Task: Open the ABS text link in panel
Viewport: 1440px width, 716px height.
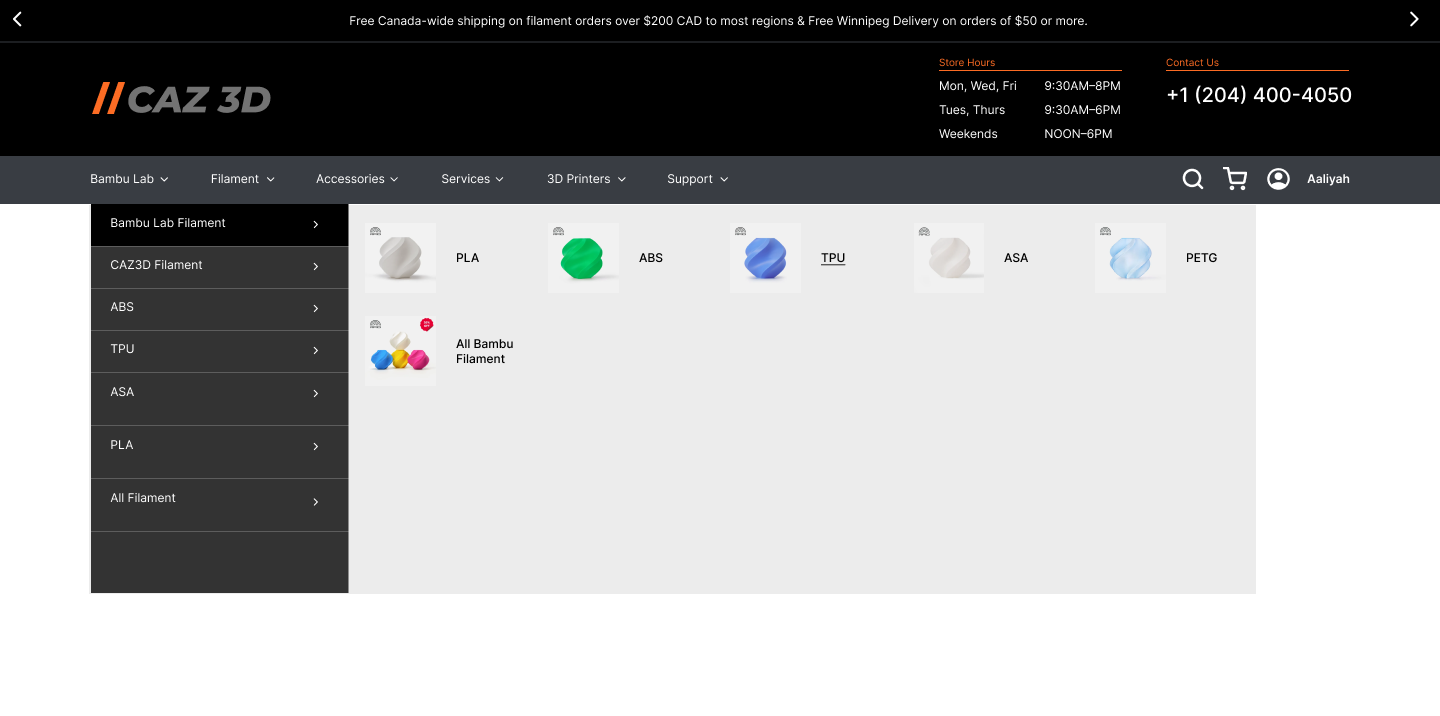Action: click(651, 258)
